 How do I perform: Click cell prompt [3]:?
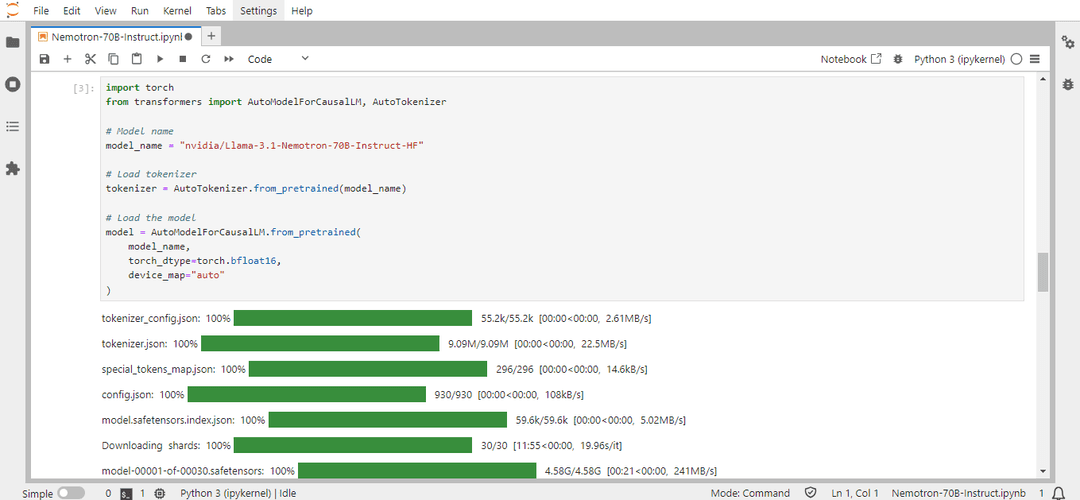click(x=85, y=88)
